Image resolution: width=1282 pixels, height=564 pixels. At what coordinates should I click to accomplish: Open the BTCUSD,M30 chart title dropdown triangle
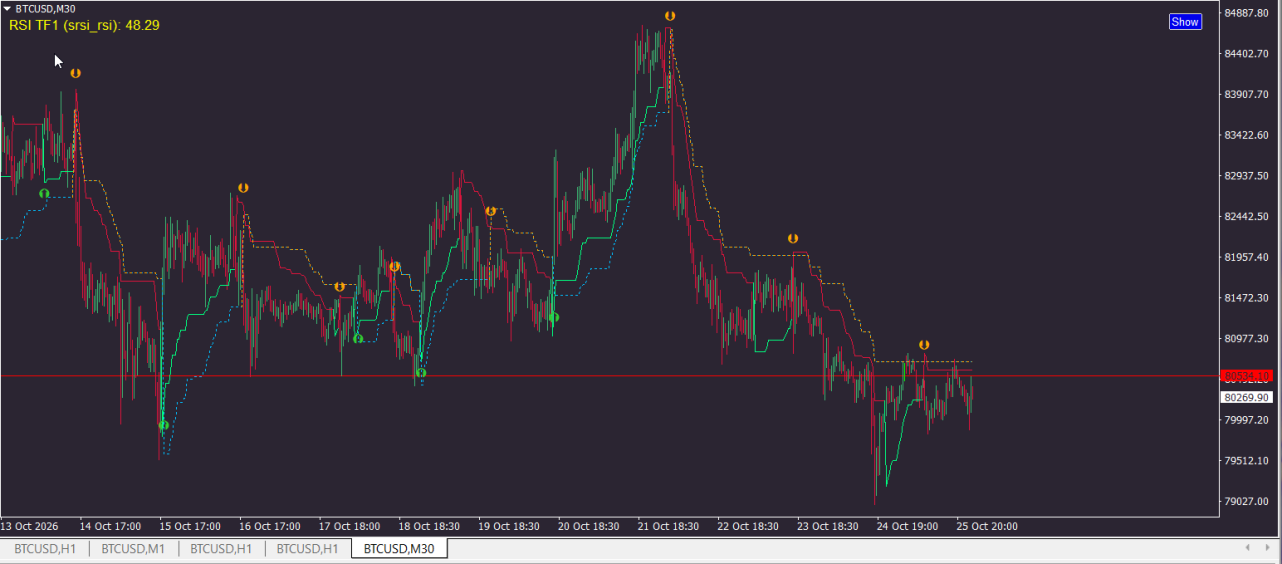pos(8,8)
